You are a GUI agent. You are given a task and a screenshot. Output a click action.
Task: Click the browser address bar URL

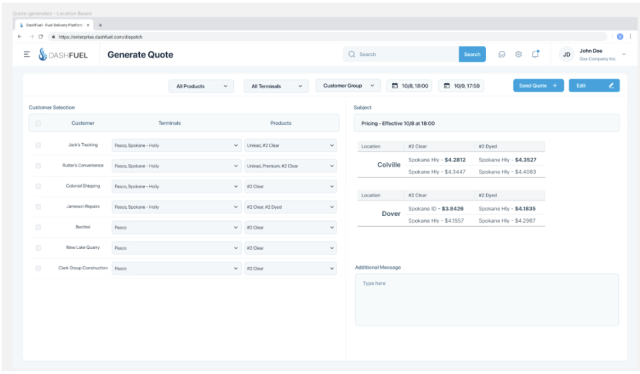100,37
